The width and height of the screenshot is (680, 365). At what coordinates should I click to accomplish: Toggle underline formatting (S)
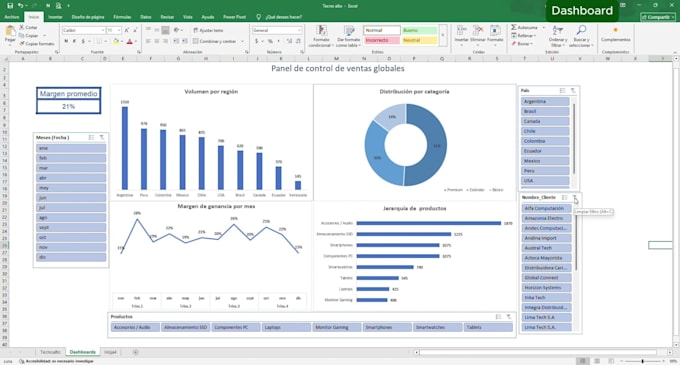[x=83, y=41]
